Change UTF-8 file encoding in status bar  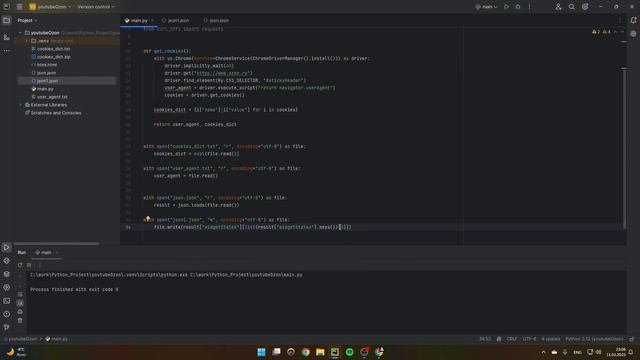529,339
